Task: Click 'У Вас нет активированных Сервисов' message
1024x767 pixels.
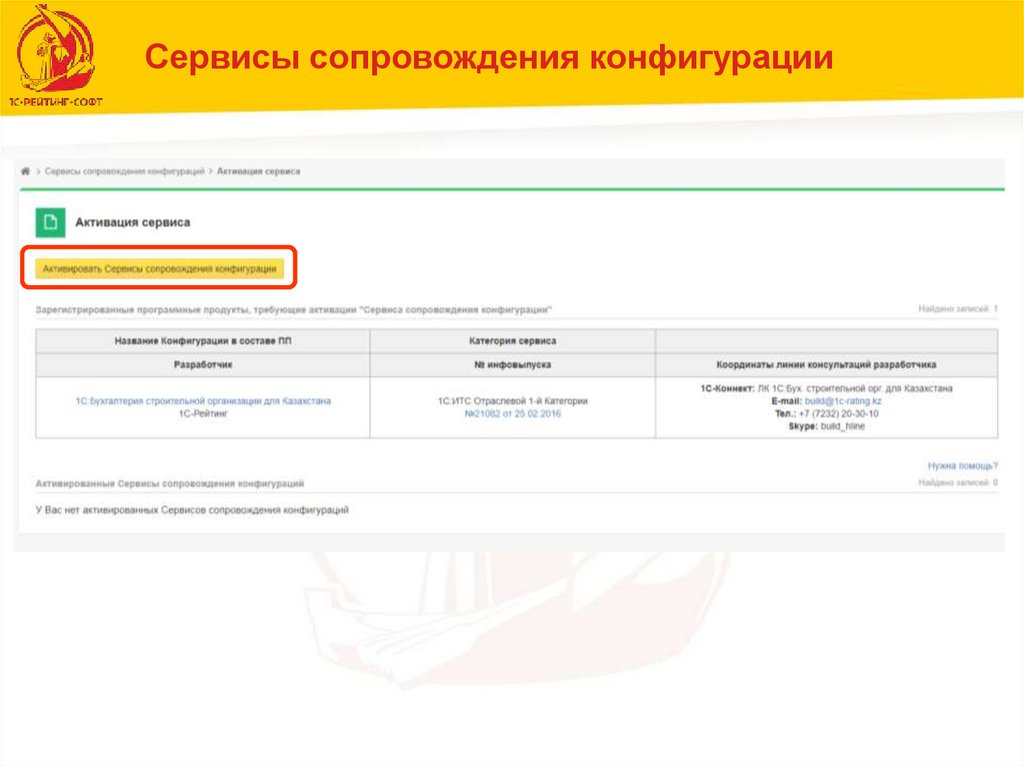Action: [192, 510]
